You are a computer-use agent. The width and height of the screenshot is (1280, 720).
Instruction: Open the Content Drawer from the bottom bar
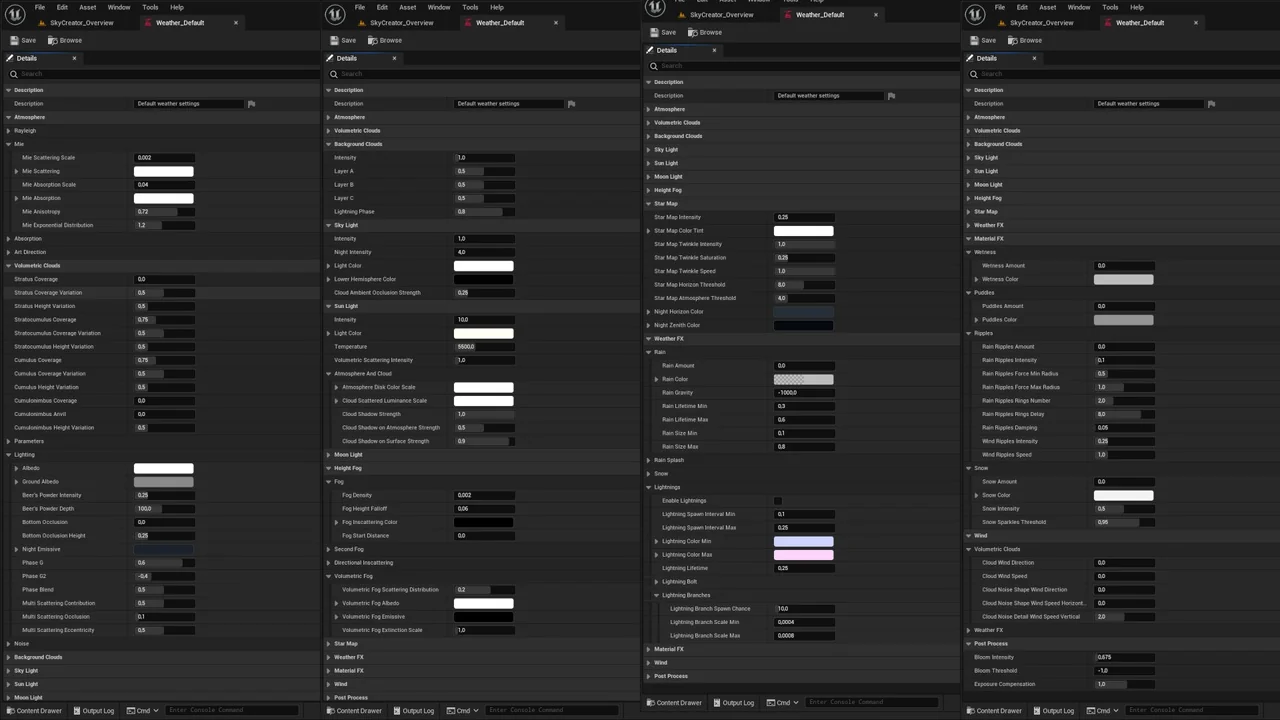tap(677, 703)
